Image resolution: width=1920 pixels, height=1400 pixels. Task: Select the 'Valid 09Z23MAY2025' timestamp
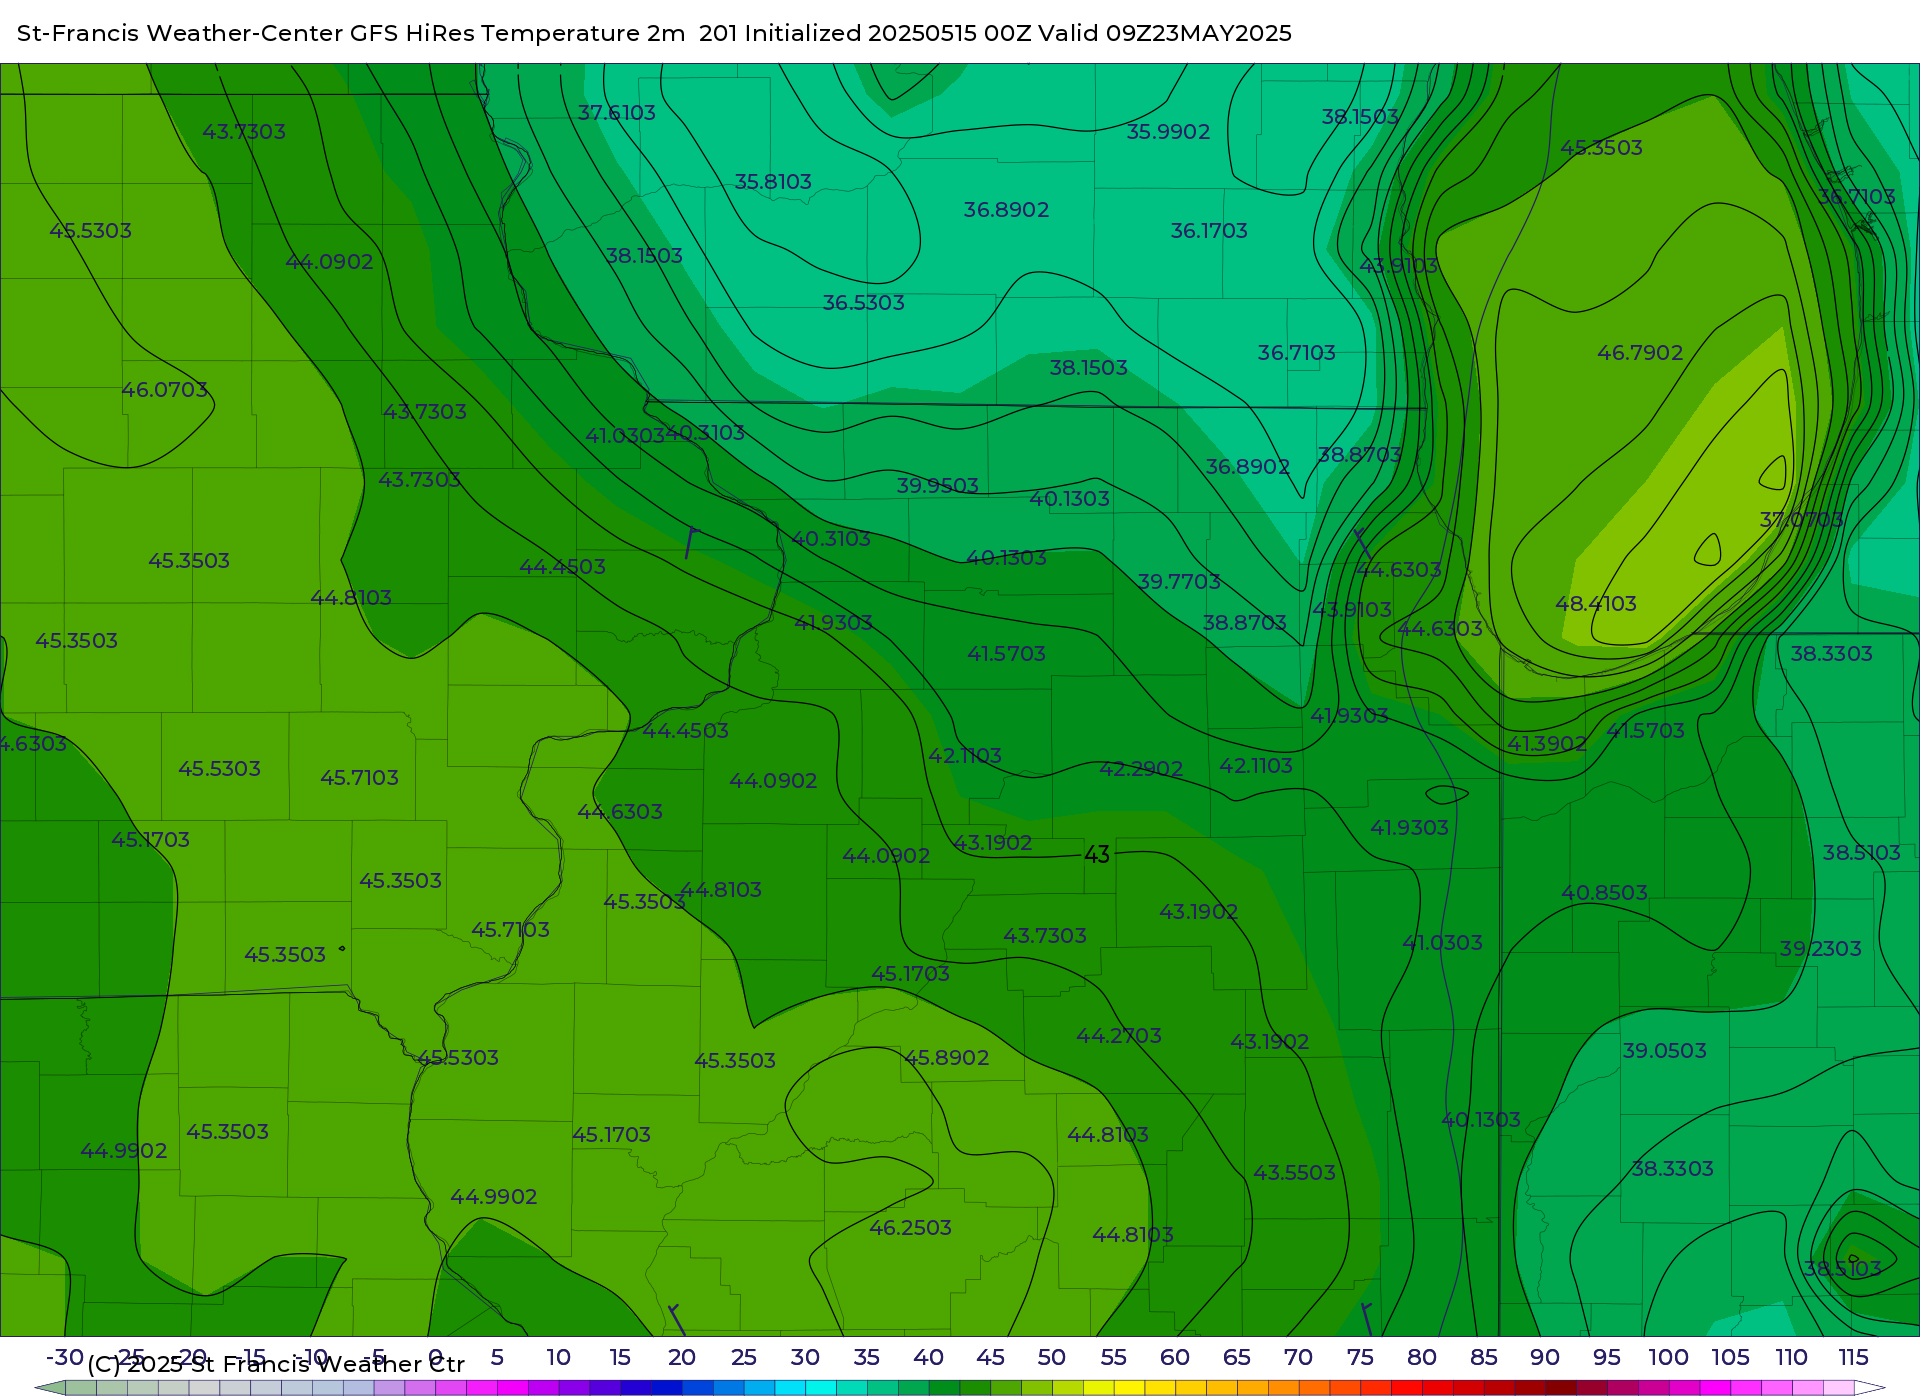point(1165,33)
